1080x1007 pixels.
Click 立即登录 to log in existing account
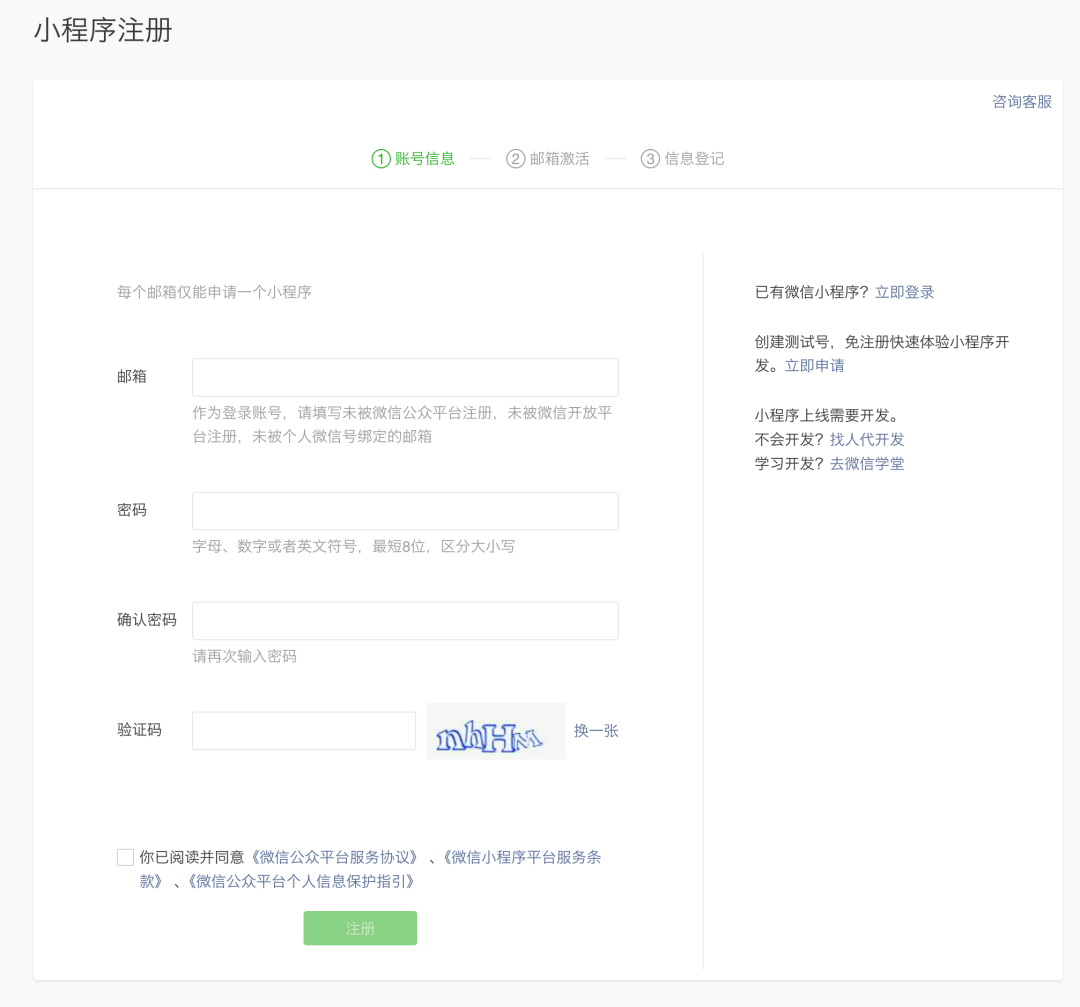click(903, 291)
